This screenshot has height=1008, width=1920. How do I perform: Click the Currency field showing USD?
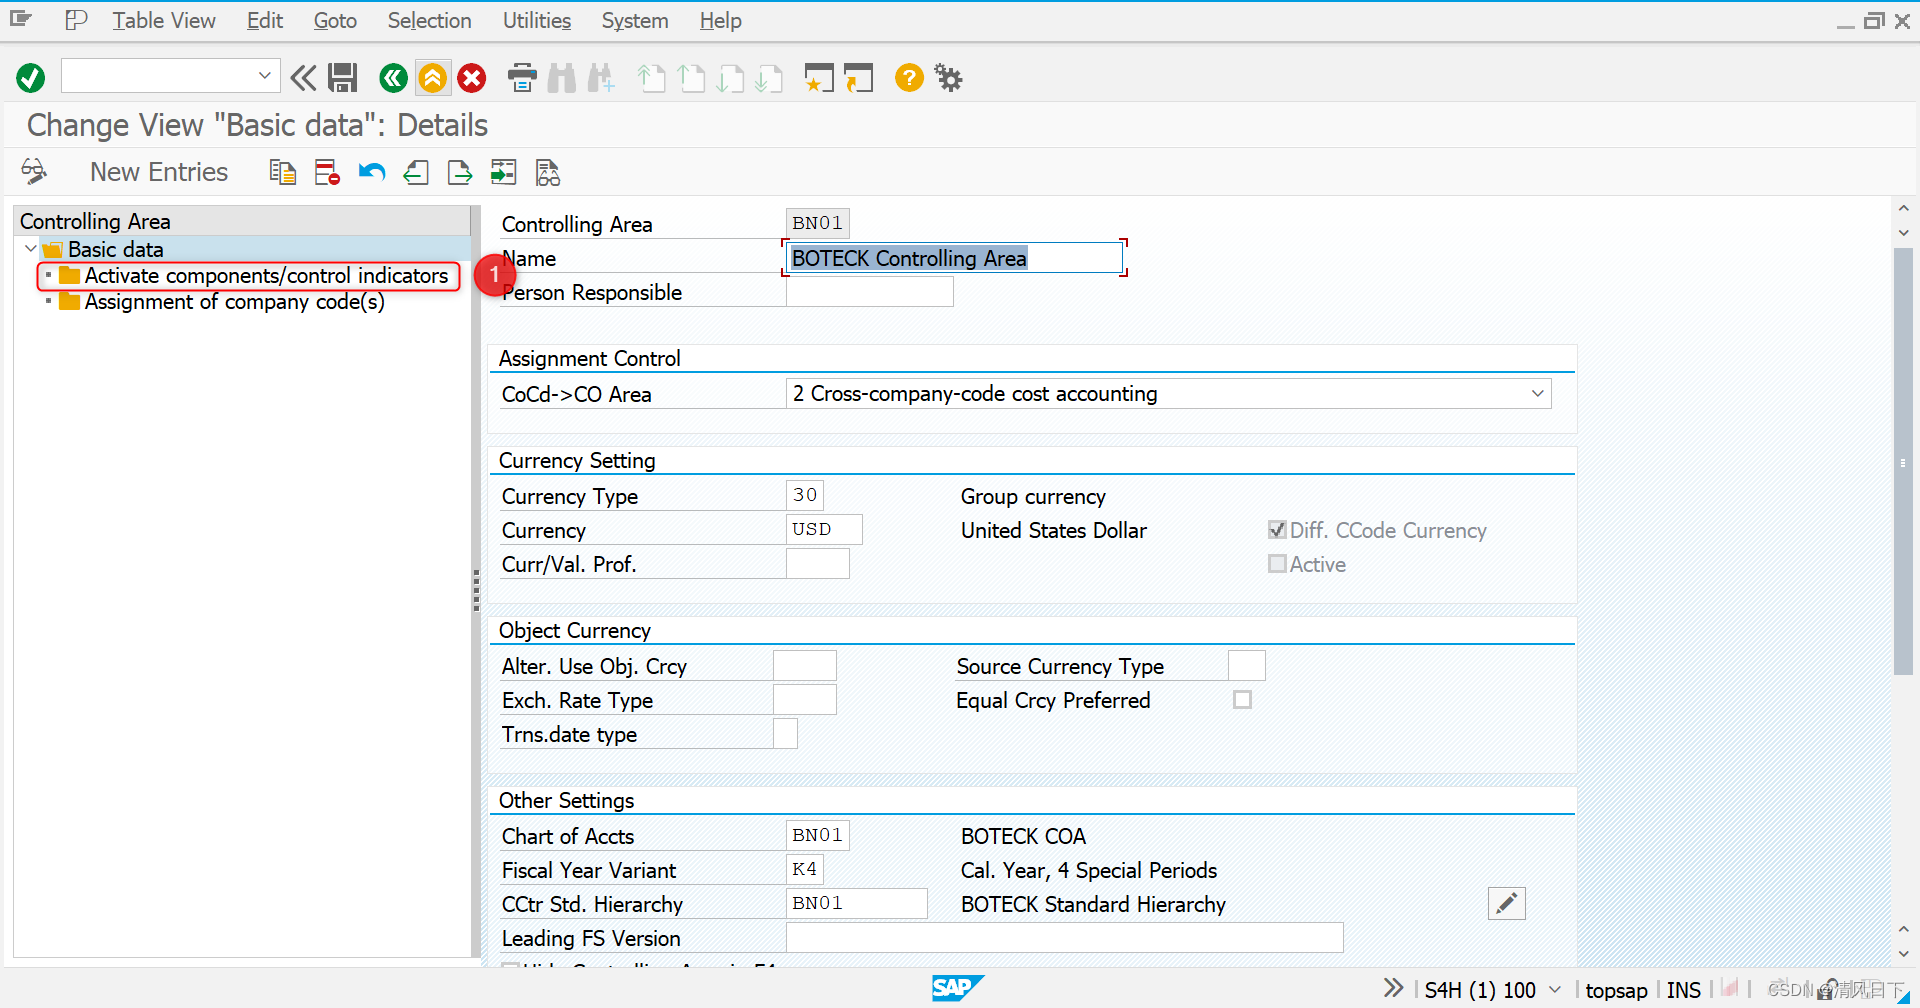(x=824, y=530)
